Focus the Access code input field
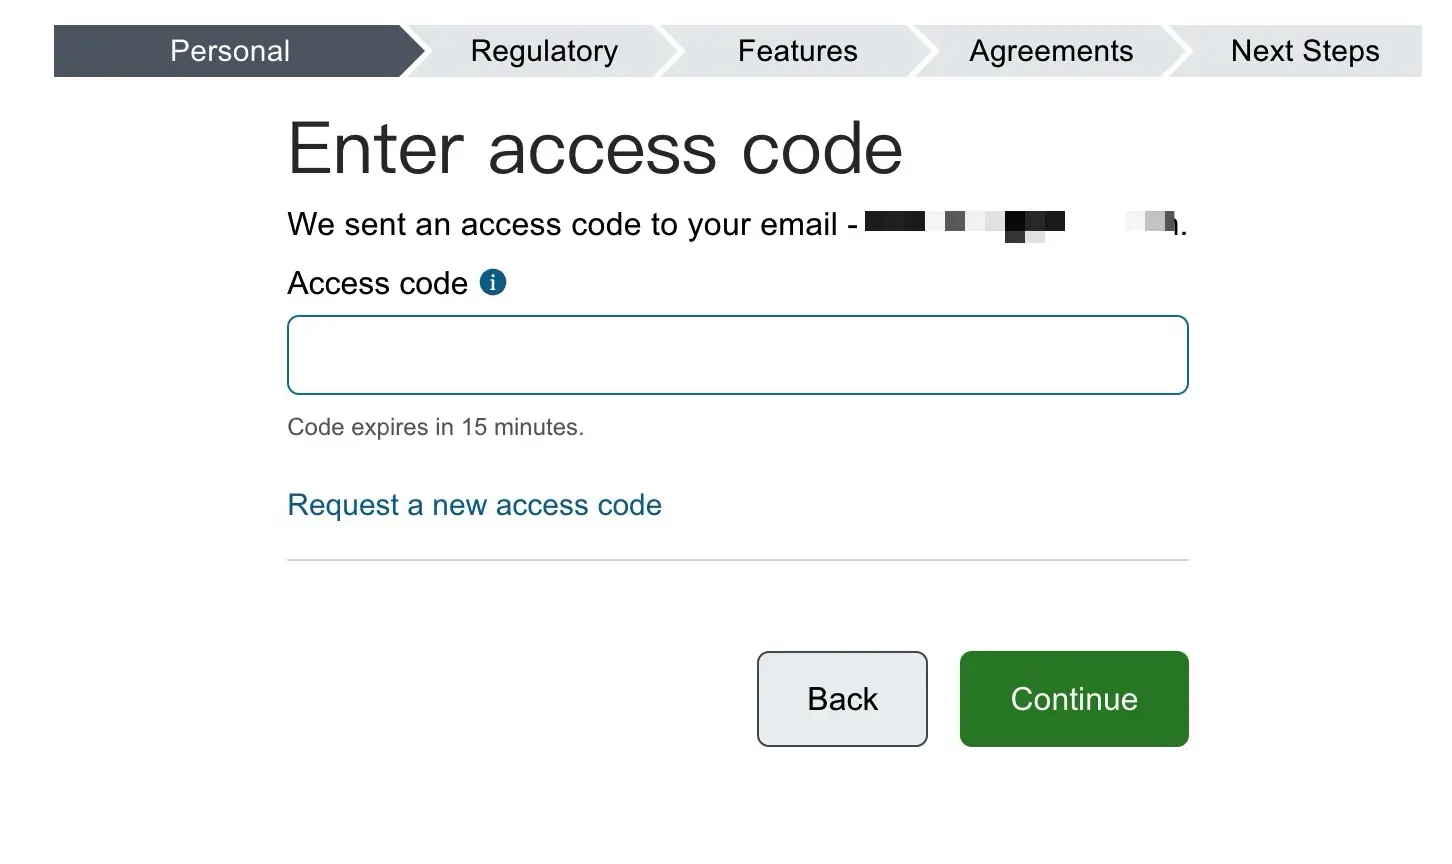This screenshot has height=864, width=1452. coord(737,355)
